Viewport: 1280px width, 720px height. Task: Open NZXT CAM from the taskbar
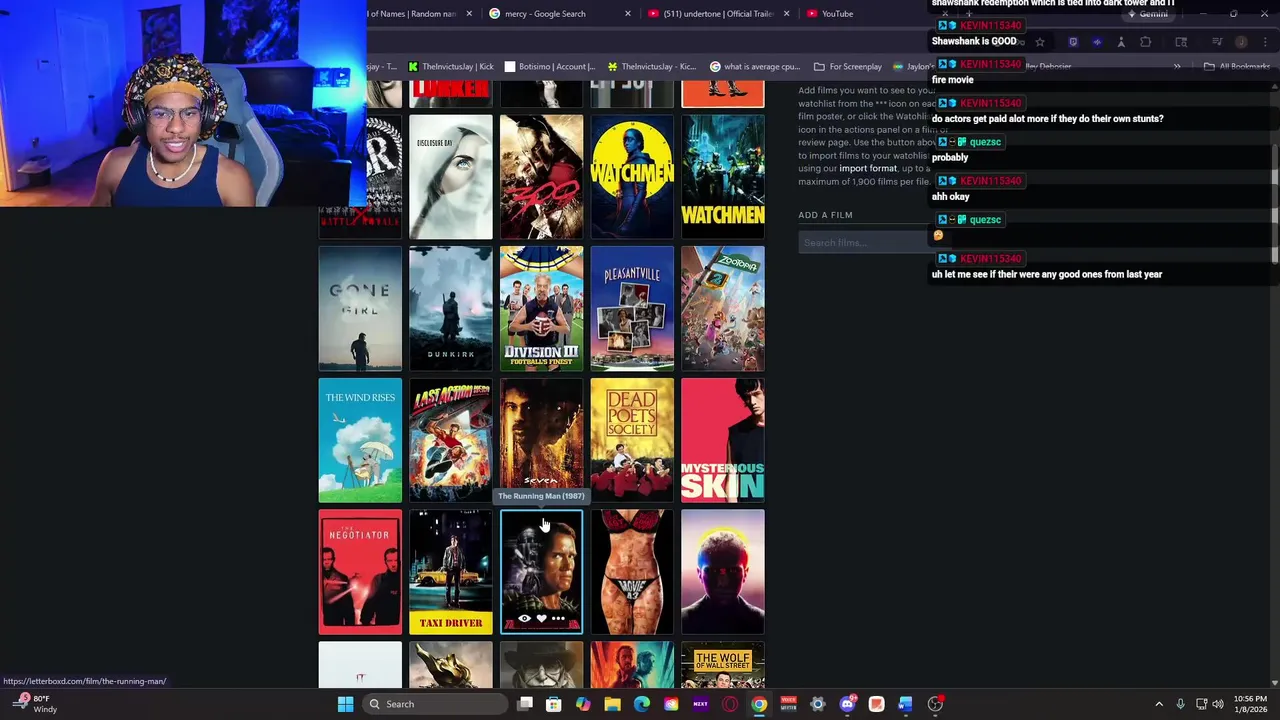700,704
